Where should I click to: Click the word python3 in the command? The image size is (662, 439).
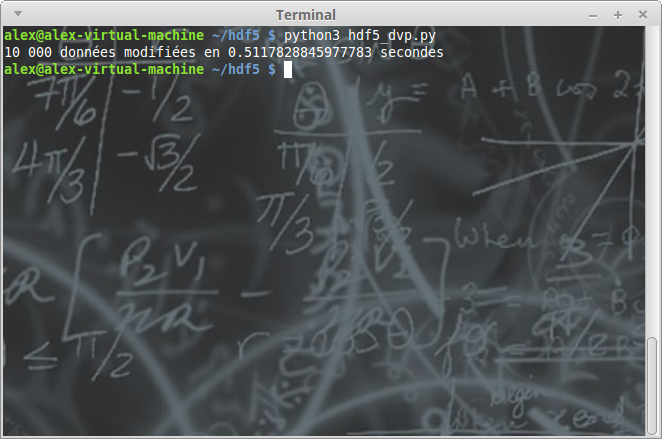(x=312, y=34)
